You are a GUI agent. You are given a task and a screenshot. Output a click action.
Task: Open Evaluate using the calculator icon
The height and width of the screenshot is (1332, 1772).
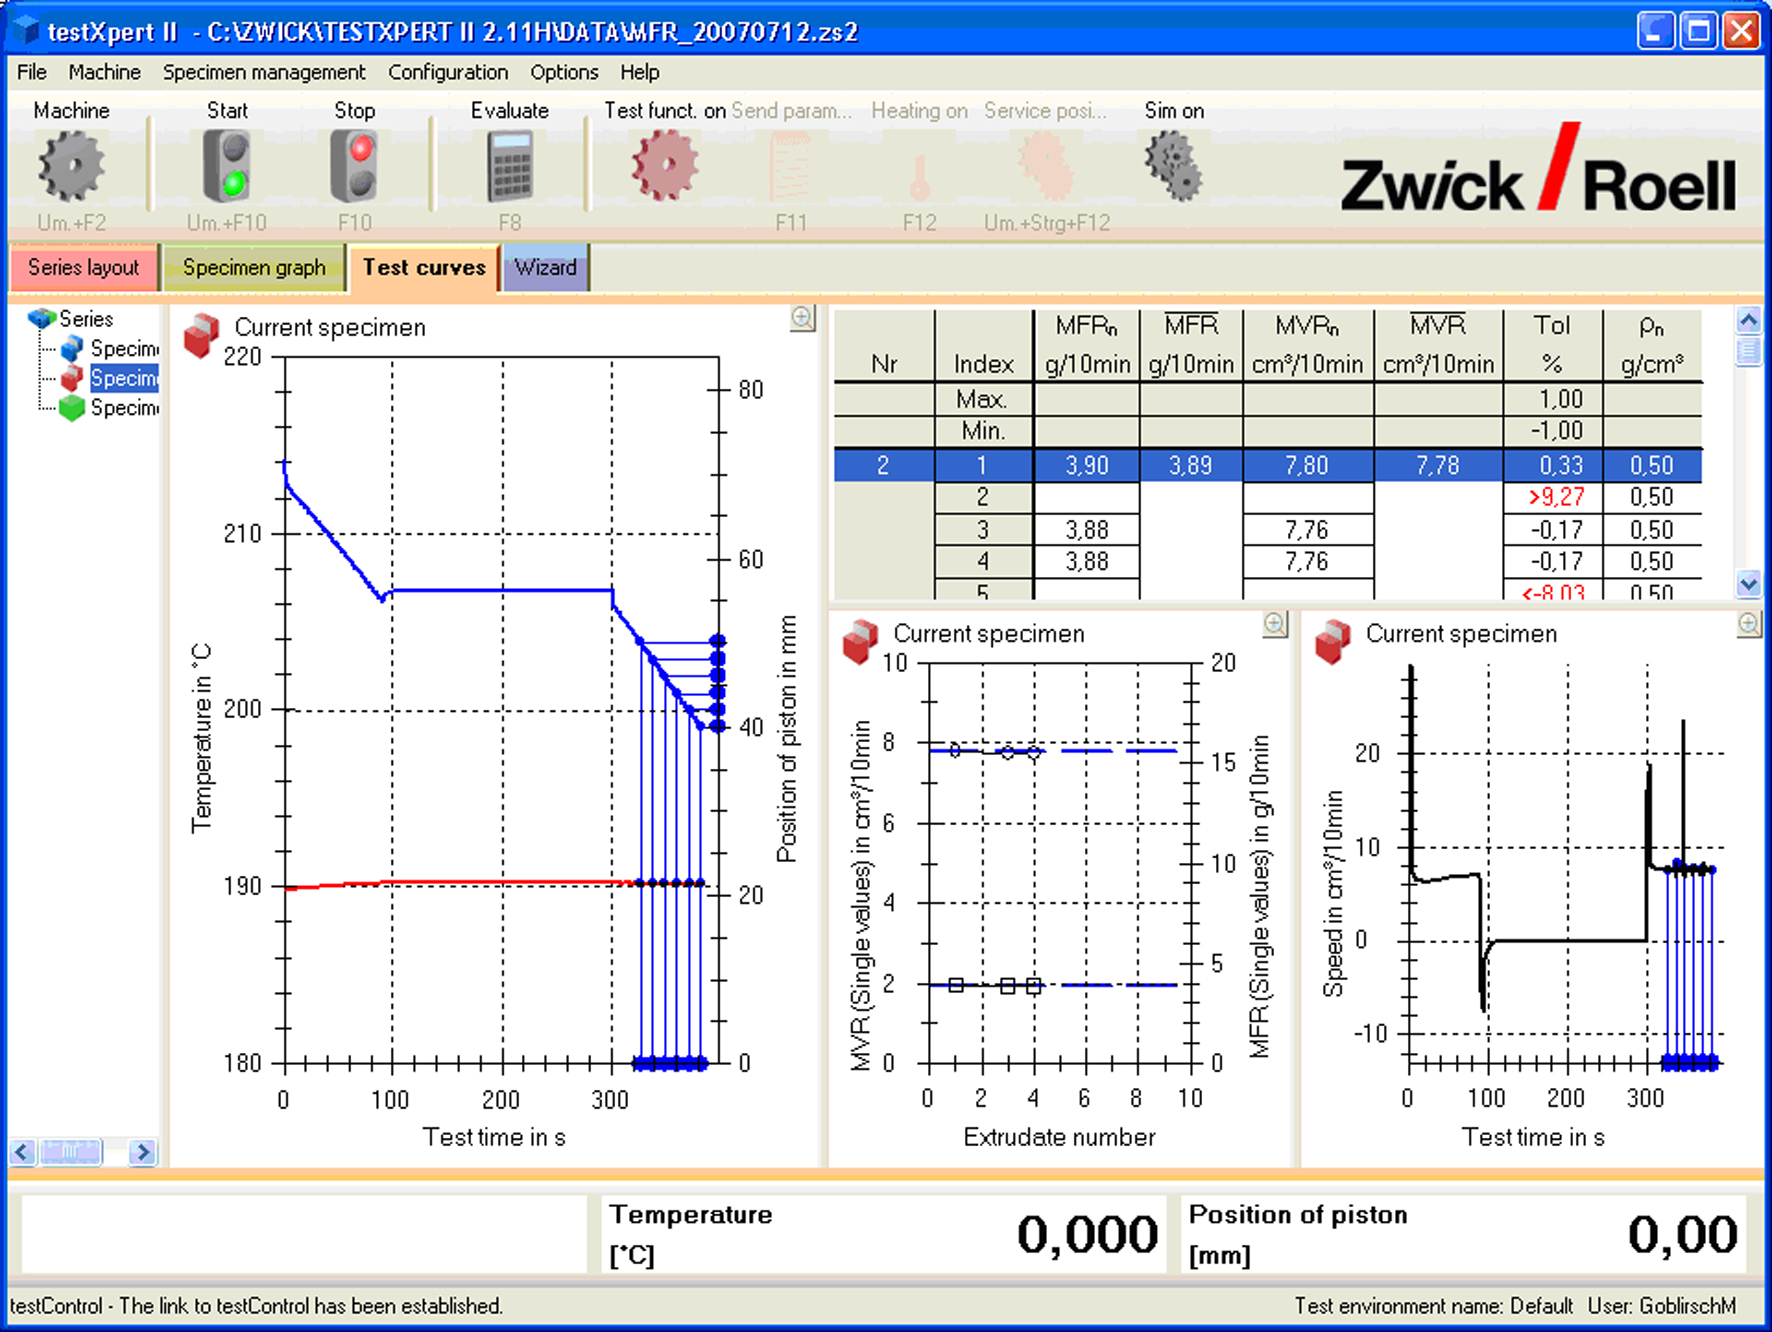coord(510,167)
